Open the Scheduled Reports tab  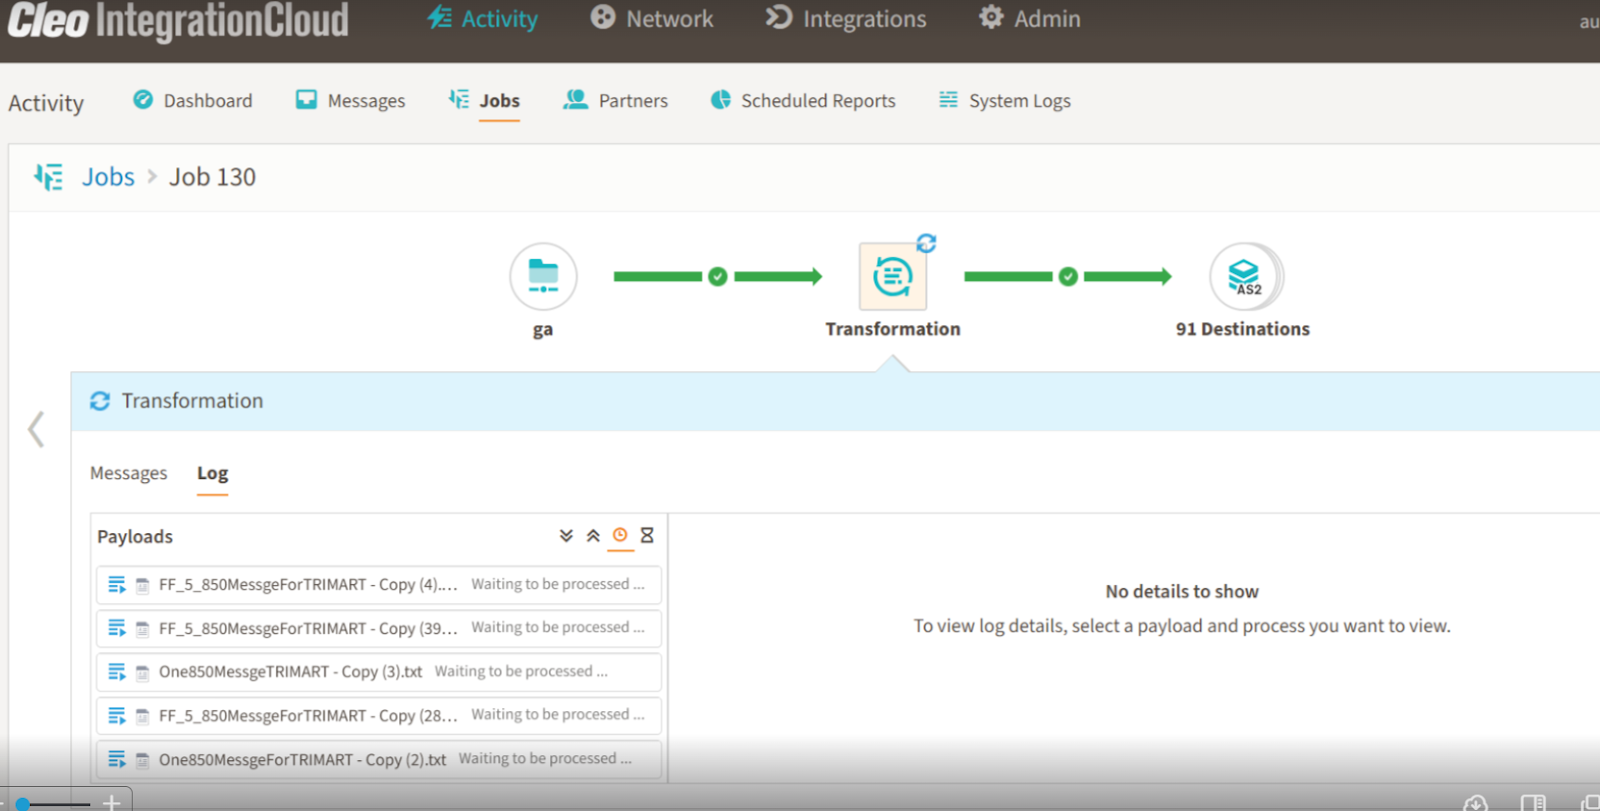click(x=803, y=101)
